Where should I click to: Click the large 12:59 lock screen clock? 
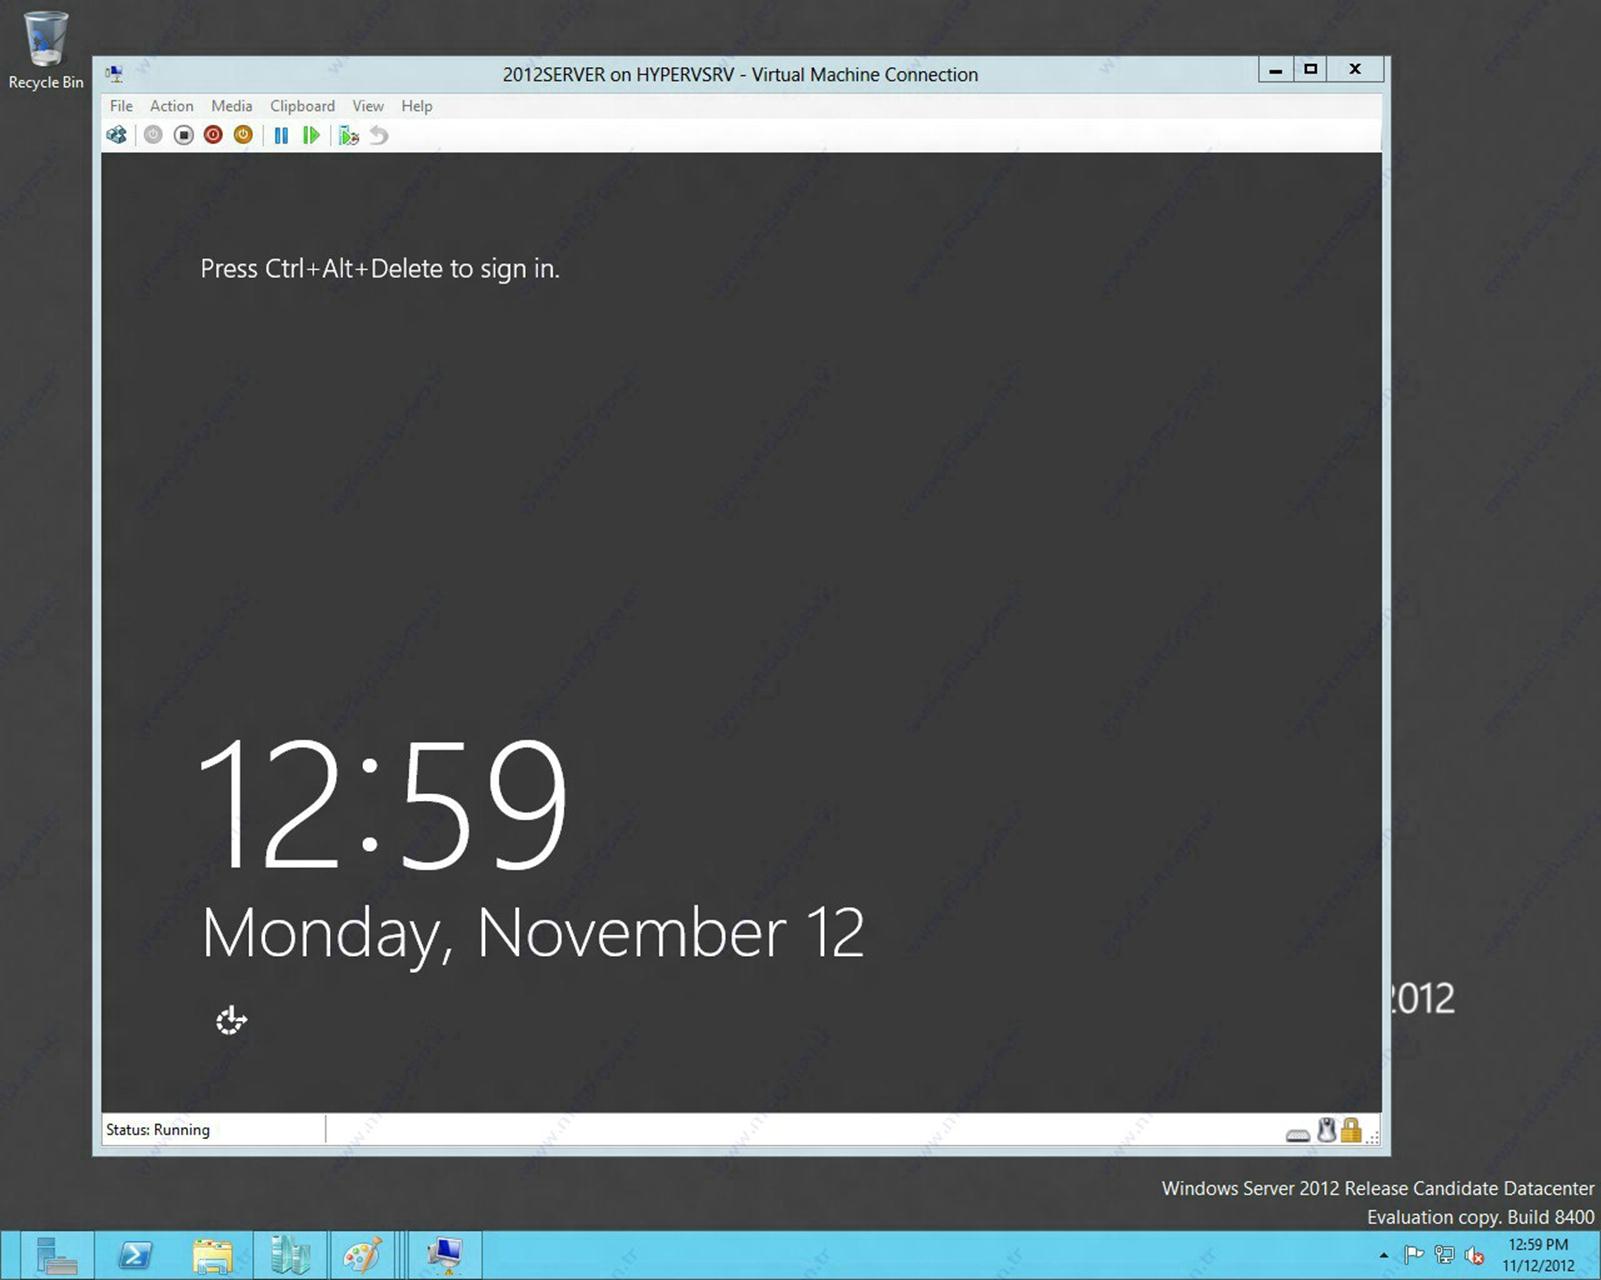(x=383, y=803)
